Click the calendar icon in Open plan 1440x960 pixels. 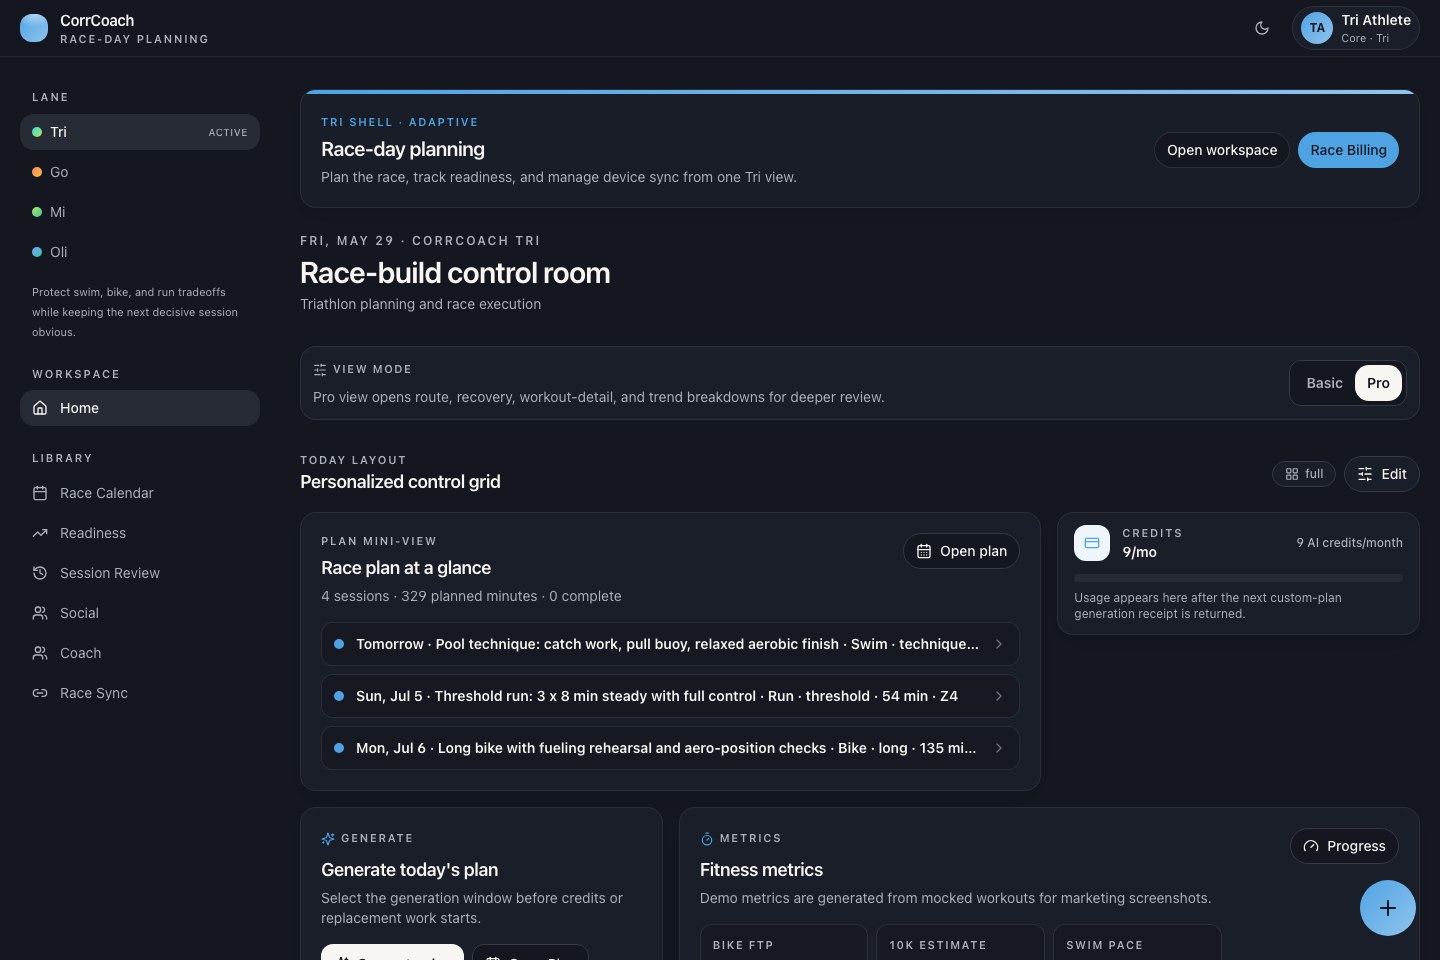tap(924, 551)
